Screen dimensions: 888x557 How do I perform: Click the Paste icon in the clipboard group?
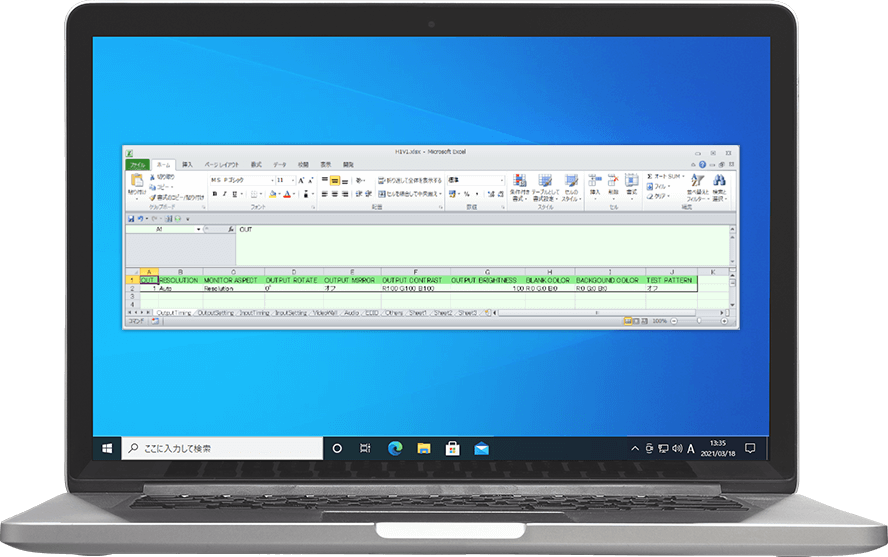(x=136, y=183)
